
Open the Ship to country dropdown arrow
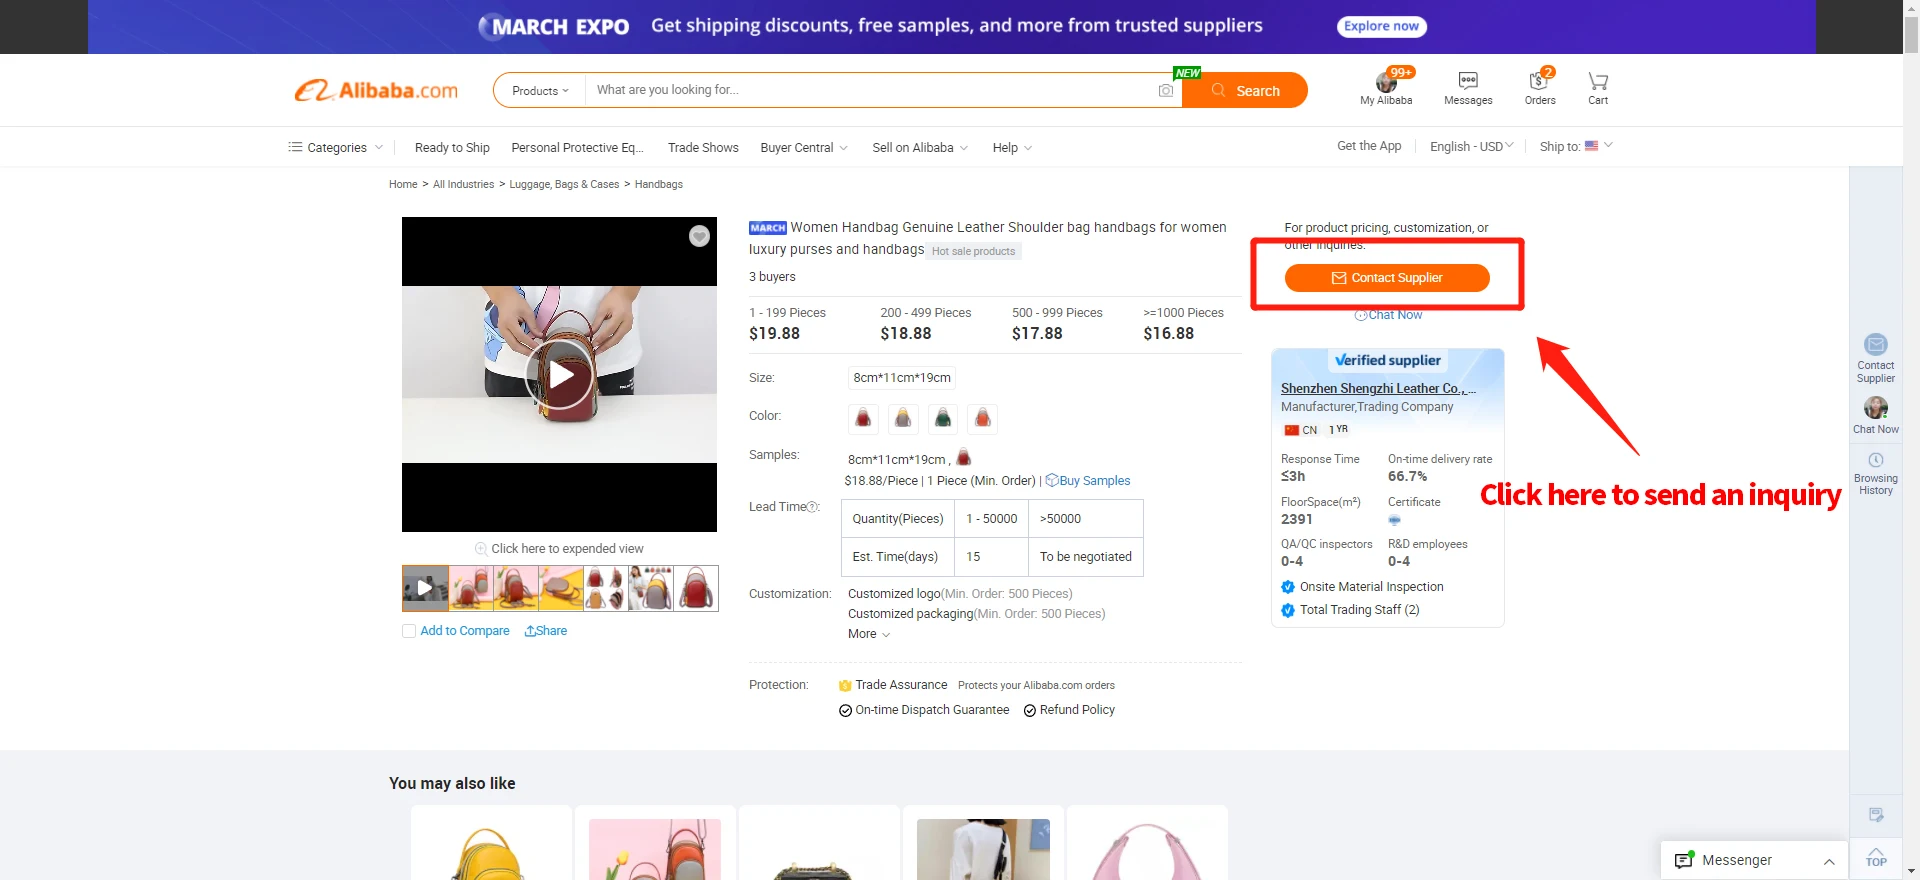coord(1608,146)
